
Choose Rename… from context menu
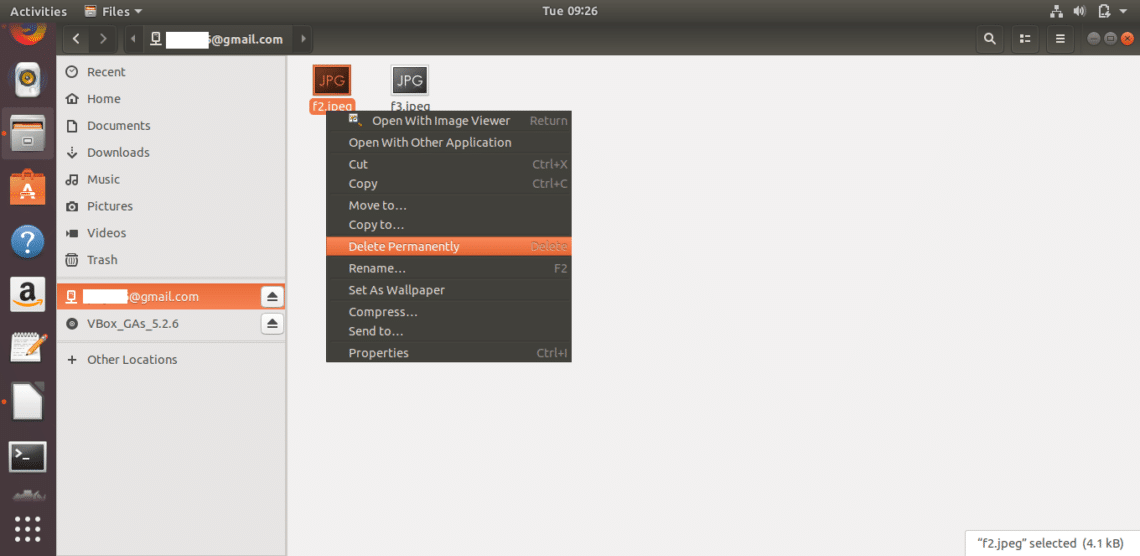(449, 269)
